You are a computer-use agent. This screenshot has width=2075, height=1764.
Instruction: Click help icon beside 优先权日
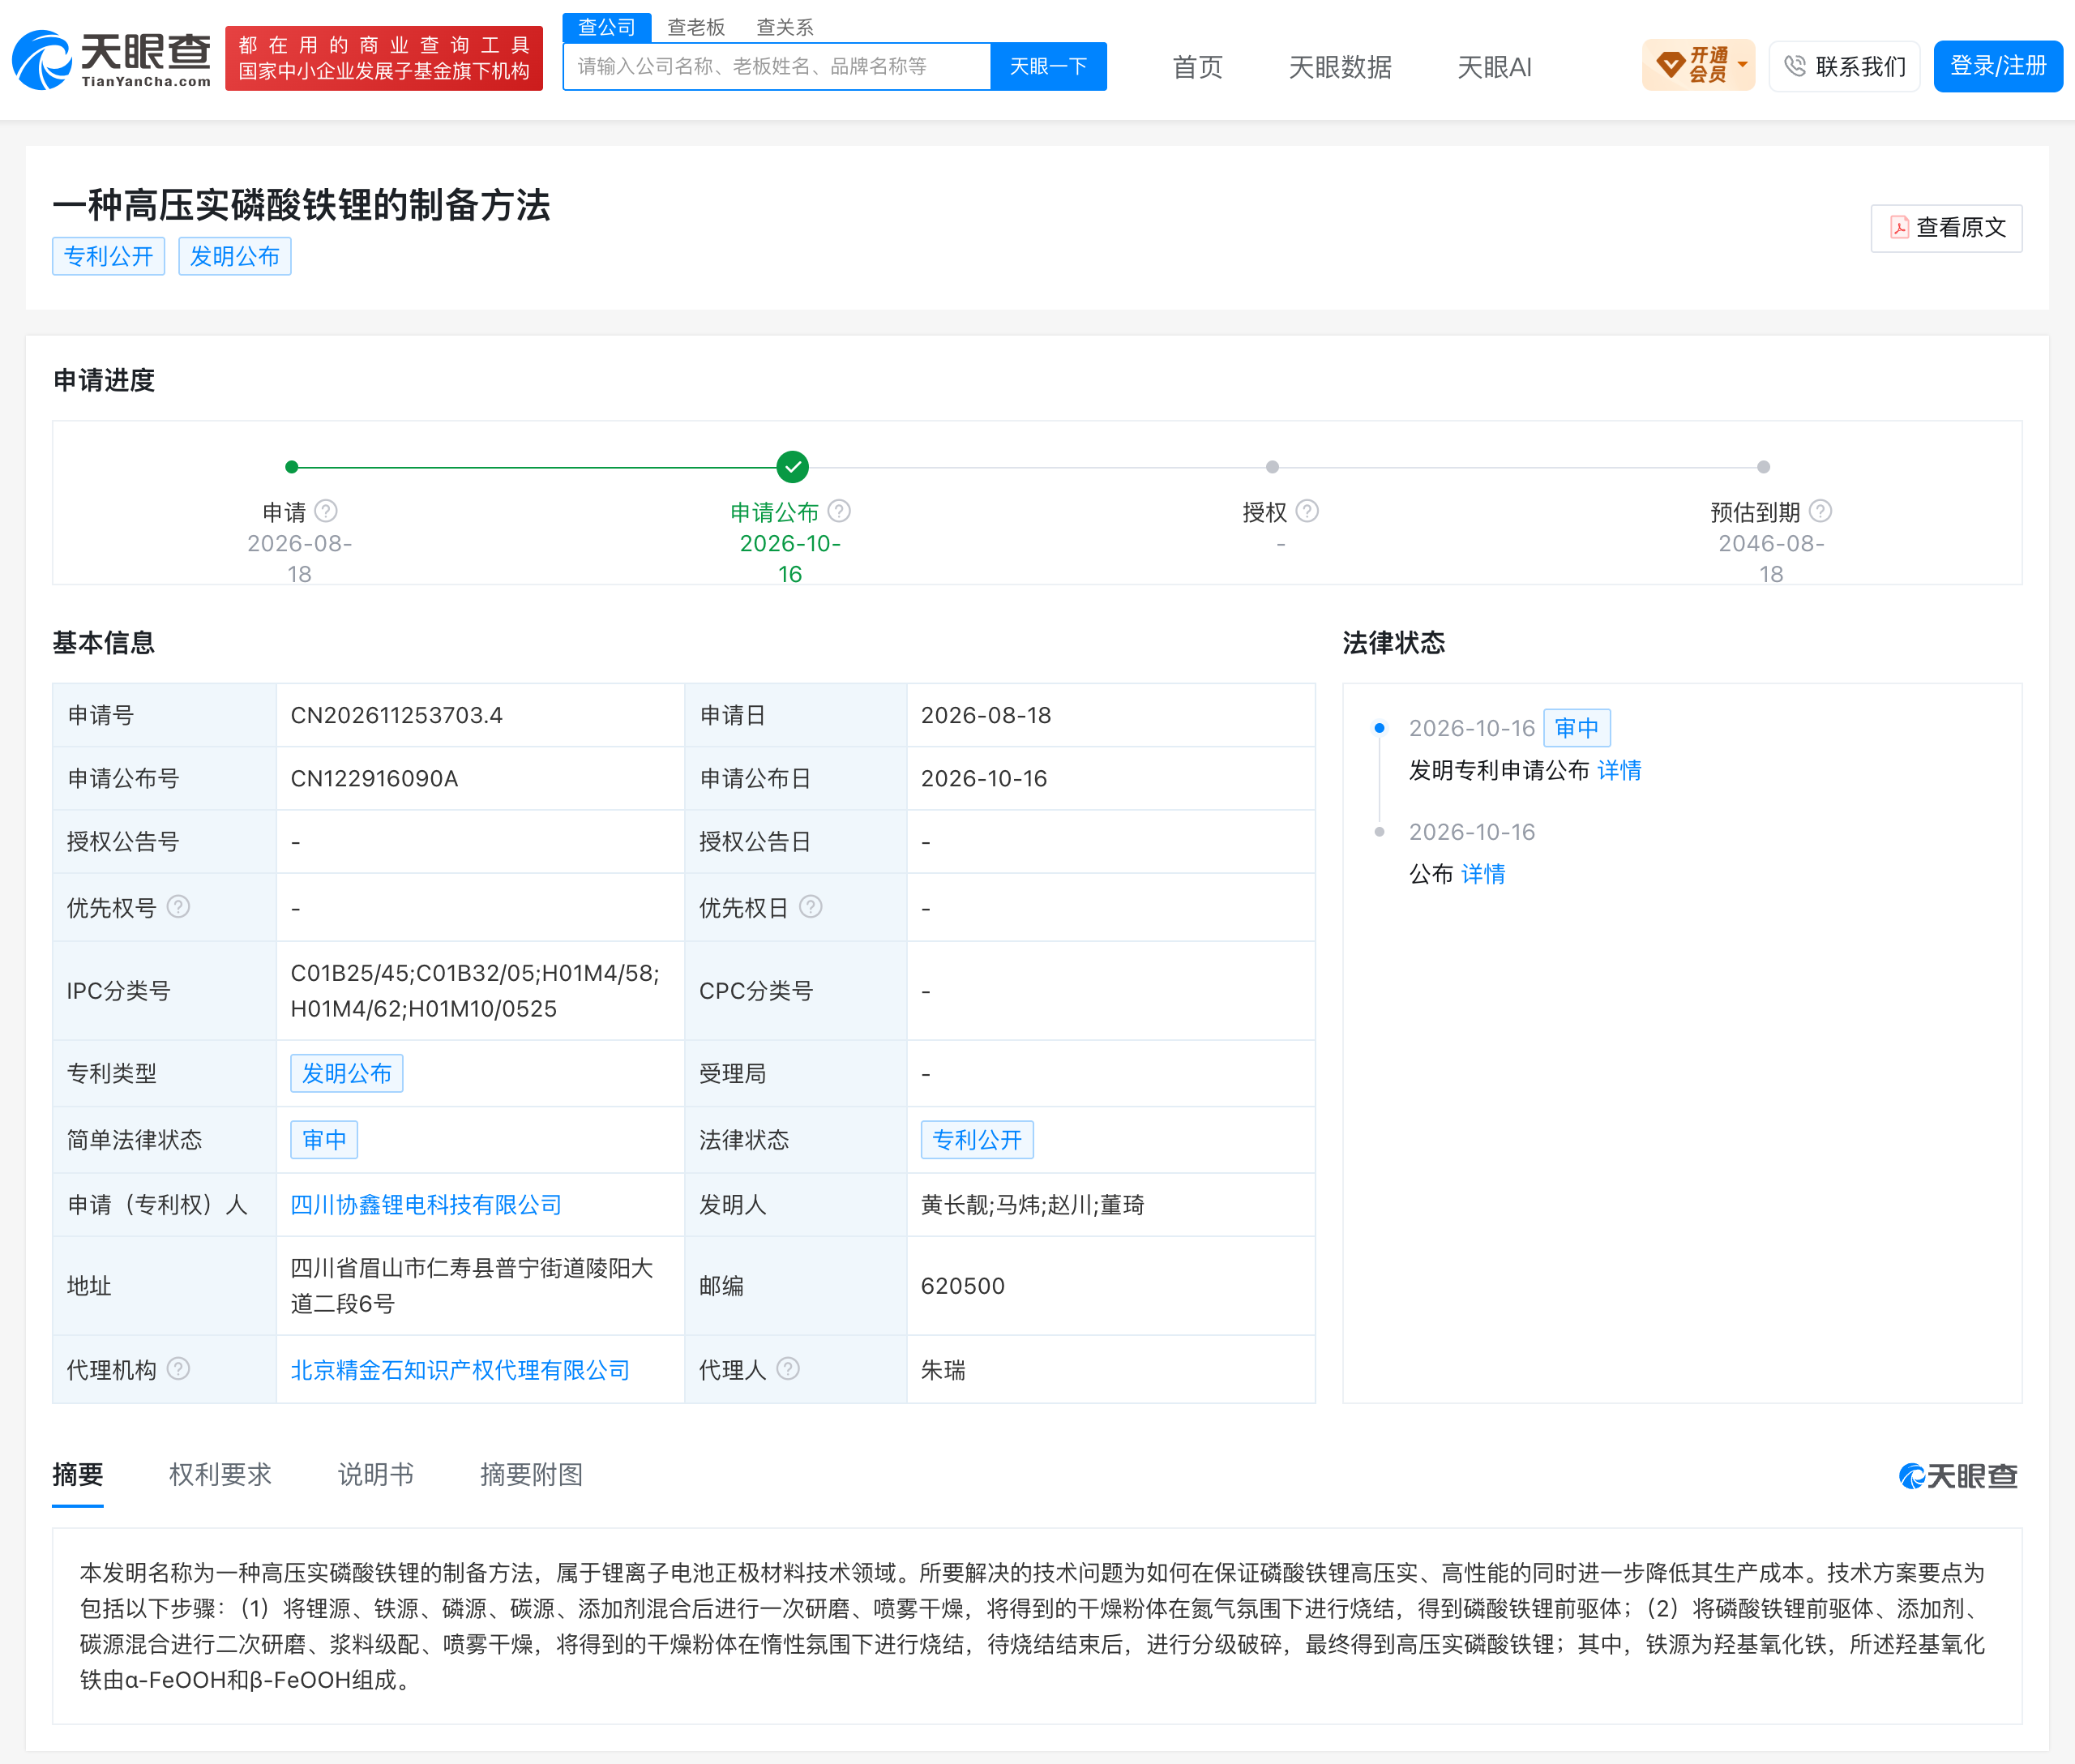click(811, 907)
